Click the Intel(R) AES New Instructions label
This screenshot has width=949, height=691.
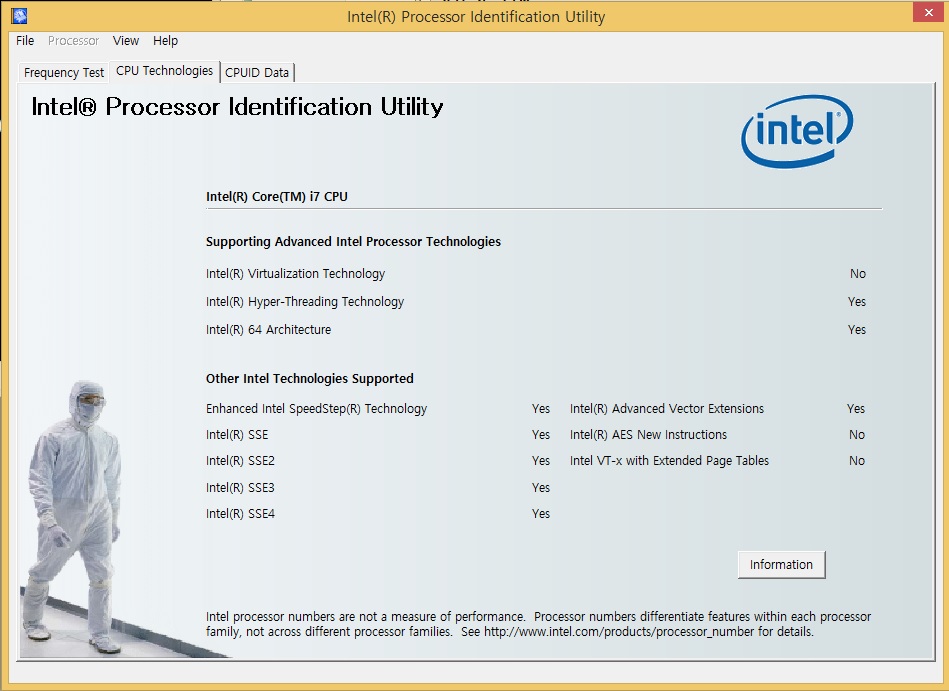tap(648, 434)
